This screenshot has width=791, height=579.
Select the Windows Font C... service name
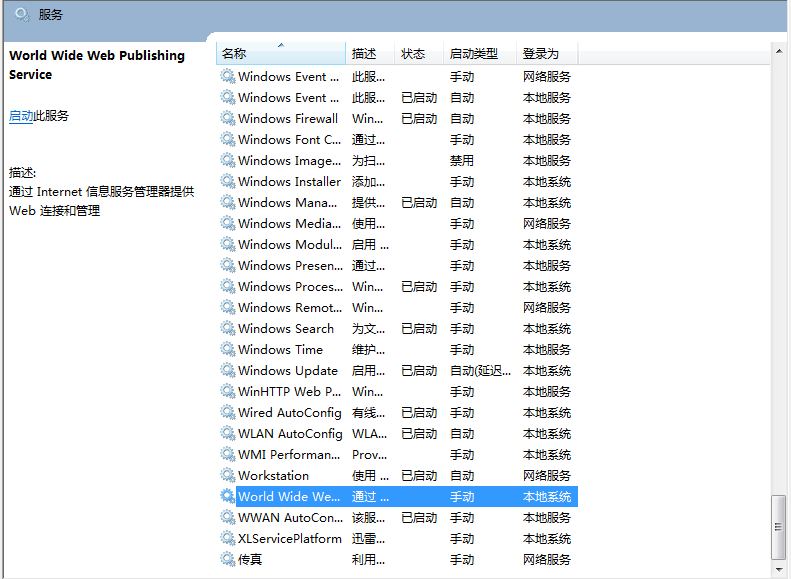click(x=289, y=140)
